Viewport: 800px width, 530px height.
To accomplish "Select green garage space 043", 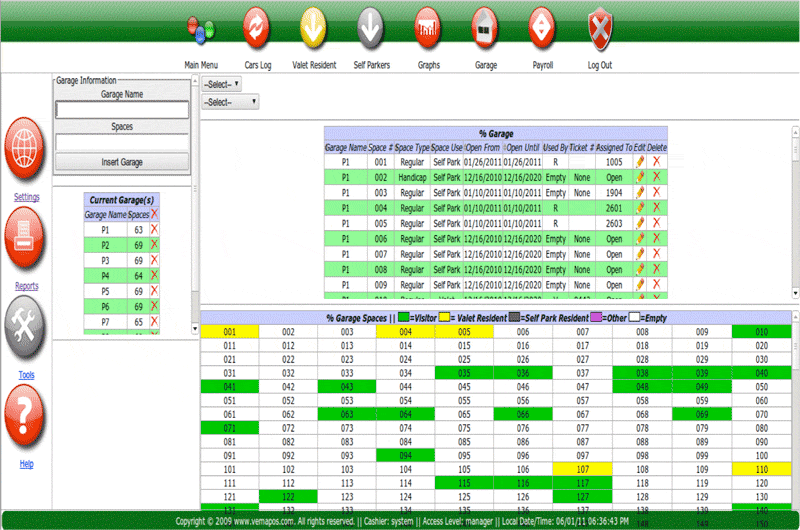I will pos(347,386).
